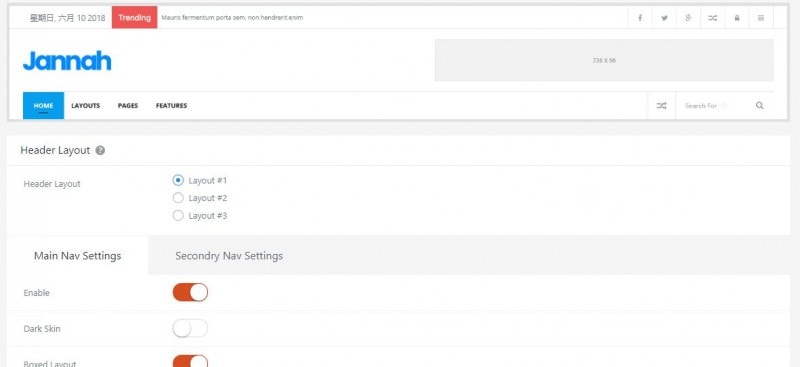The width and height of the screenshot is (800, 367).
Task: Toggle the Boxed Layout switch
Action: click(x=190, y=361)
